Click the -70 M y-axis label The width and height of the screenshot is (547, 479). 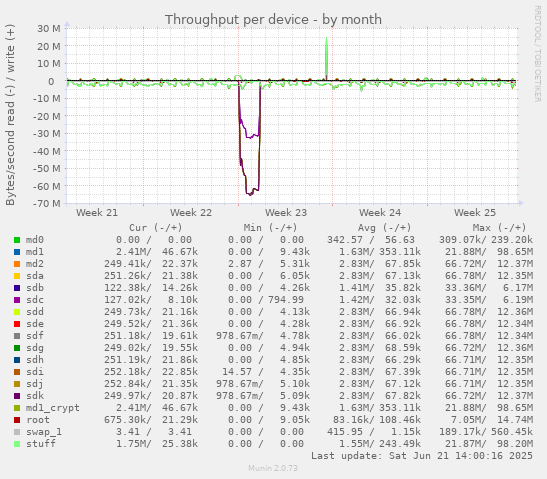point(46,203)
